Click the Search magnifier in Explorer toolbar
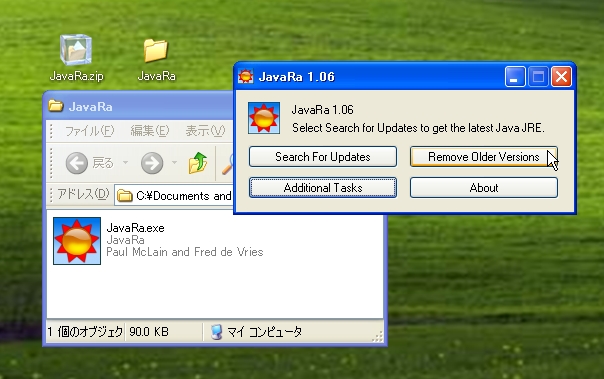 (x=227, y=163)
